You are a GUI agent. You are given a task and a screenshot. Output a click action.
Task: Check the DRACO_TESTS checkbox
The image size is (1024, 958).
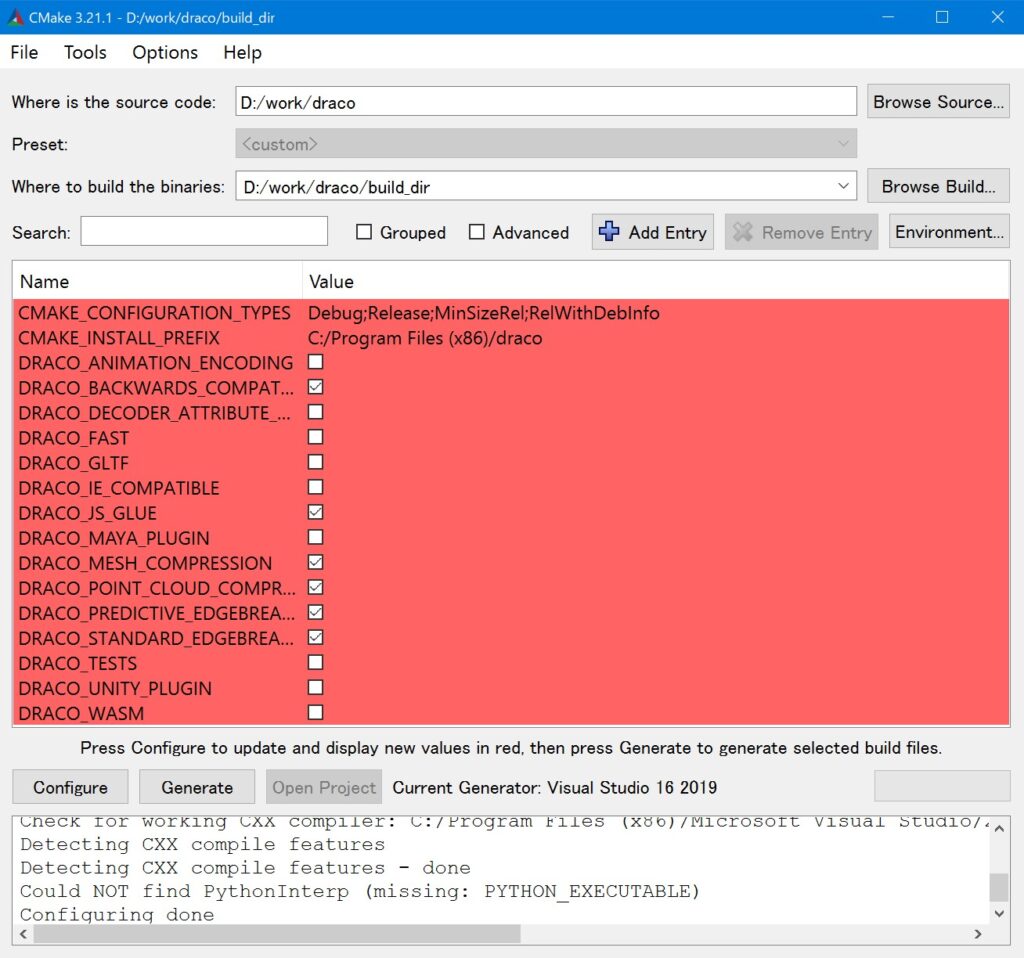click(315, 662)
